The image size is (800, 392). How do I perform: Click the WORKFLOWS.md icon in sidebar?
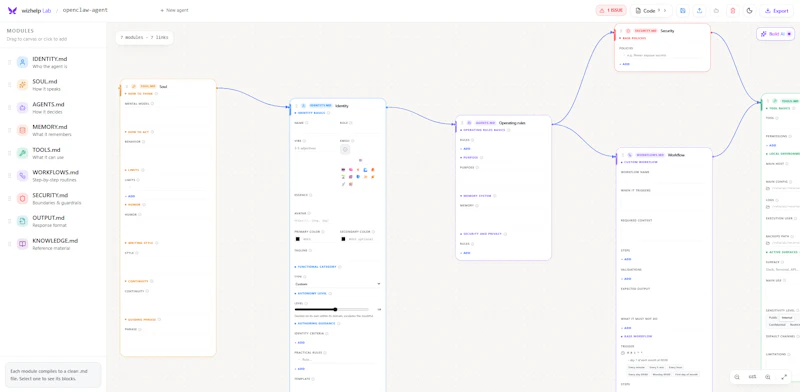[x=22, y=176]
